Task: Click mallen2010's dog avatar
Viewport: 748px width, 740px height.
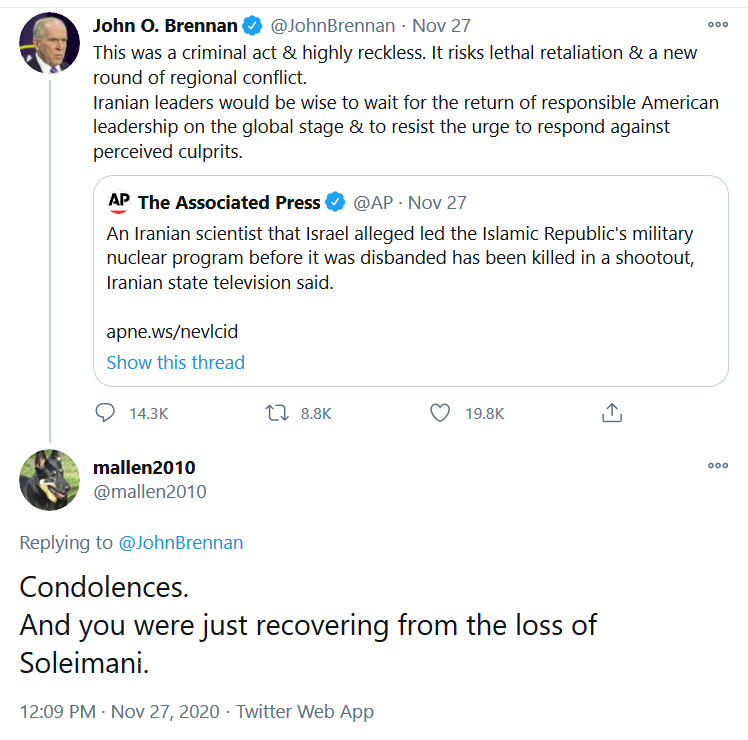Action: coord(49,480)
